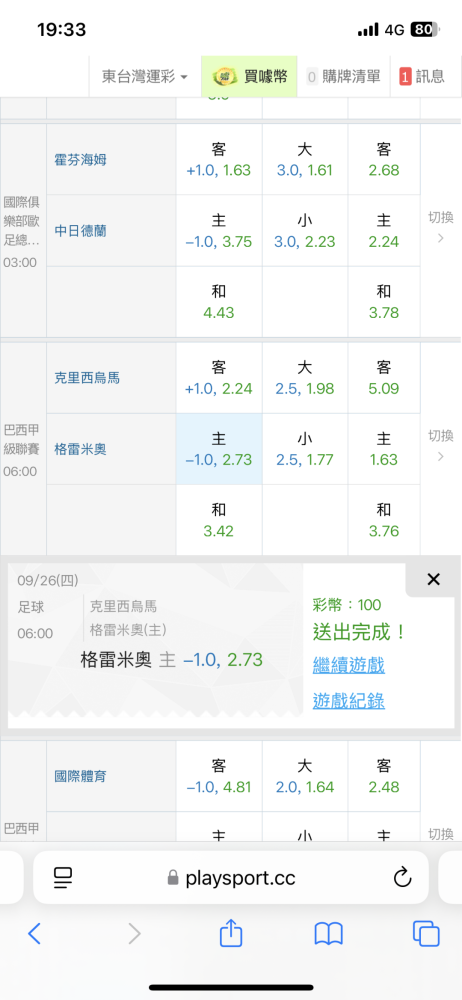Image resolution: width=462 pixels, height=1000 pixels.
Task: Open the 東台灣運彩 dropdown
Action: 145,77
